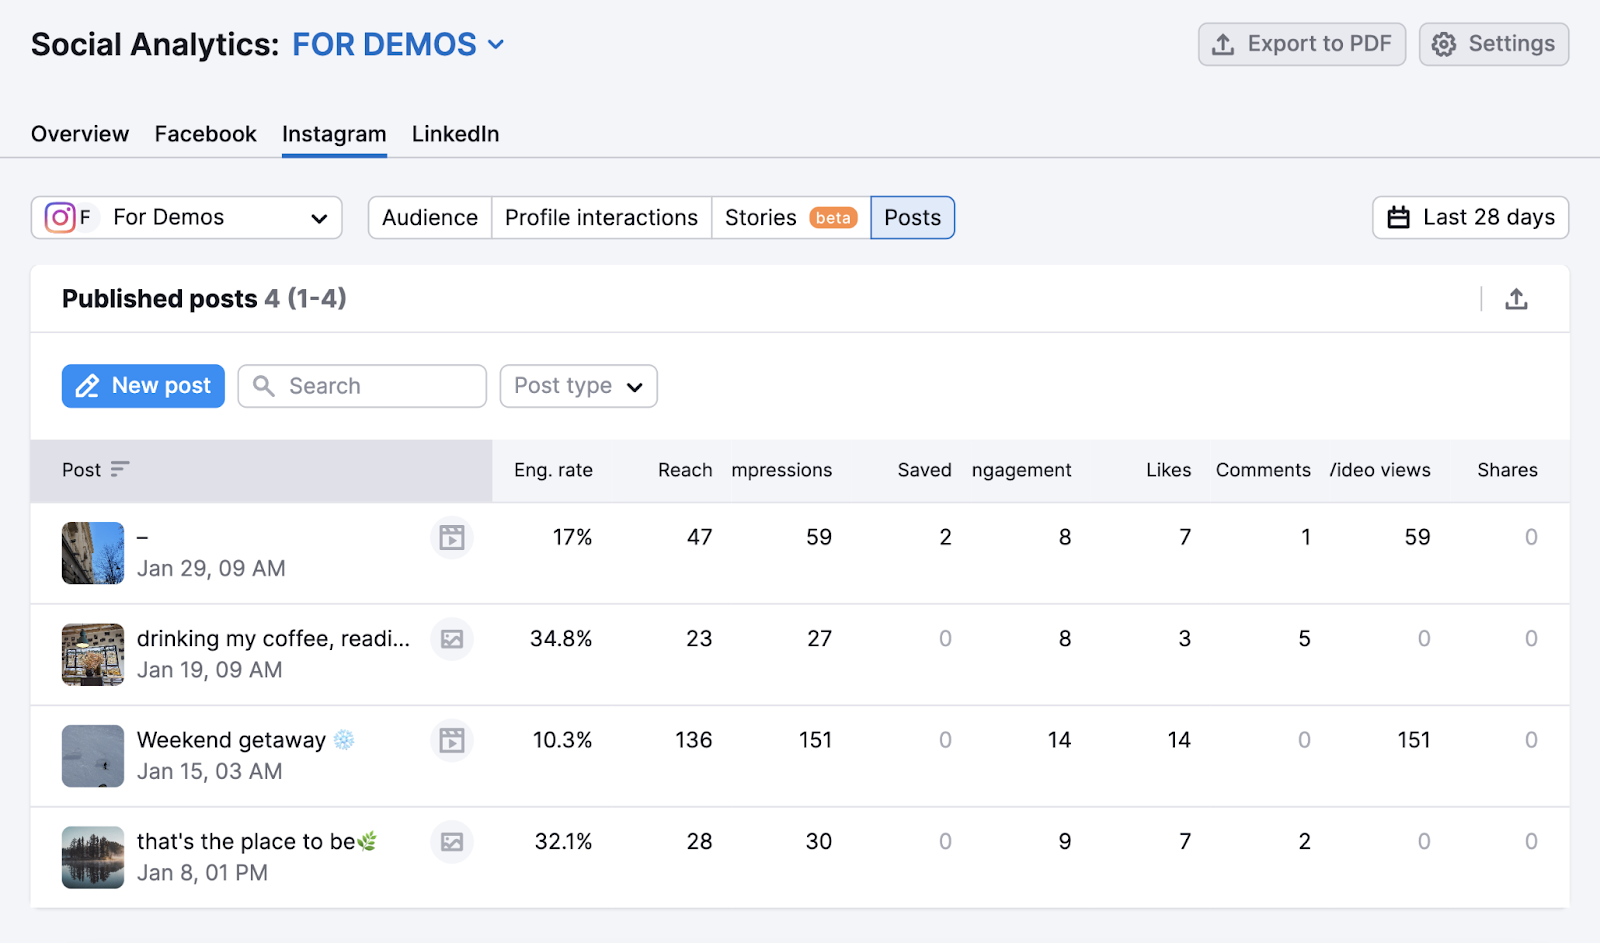Open the calendar icon beside Last 28 days
Screen dimensions: 1600x943
tap(1399, 217)
